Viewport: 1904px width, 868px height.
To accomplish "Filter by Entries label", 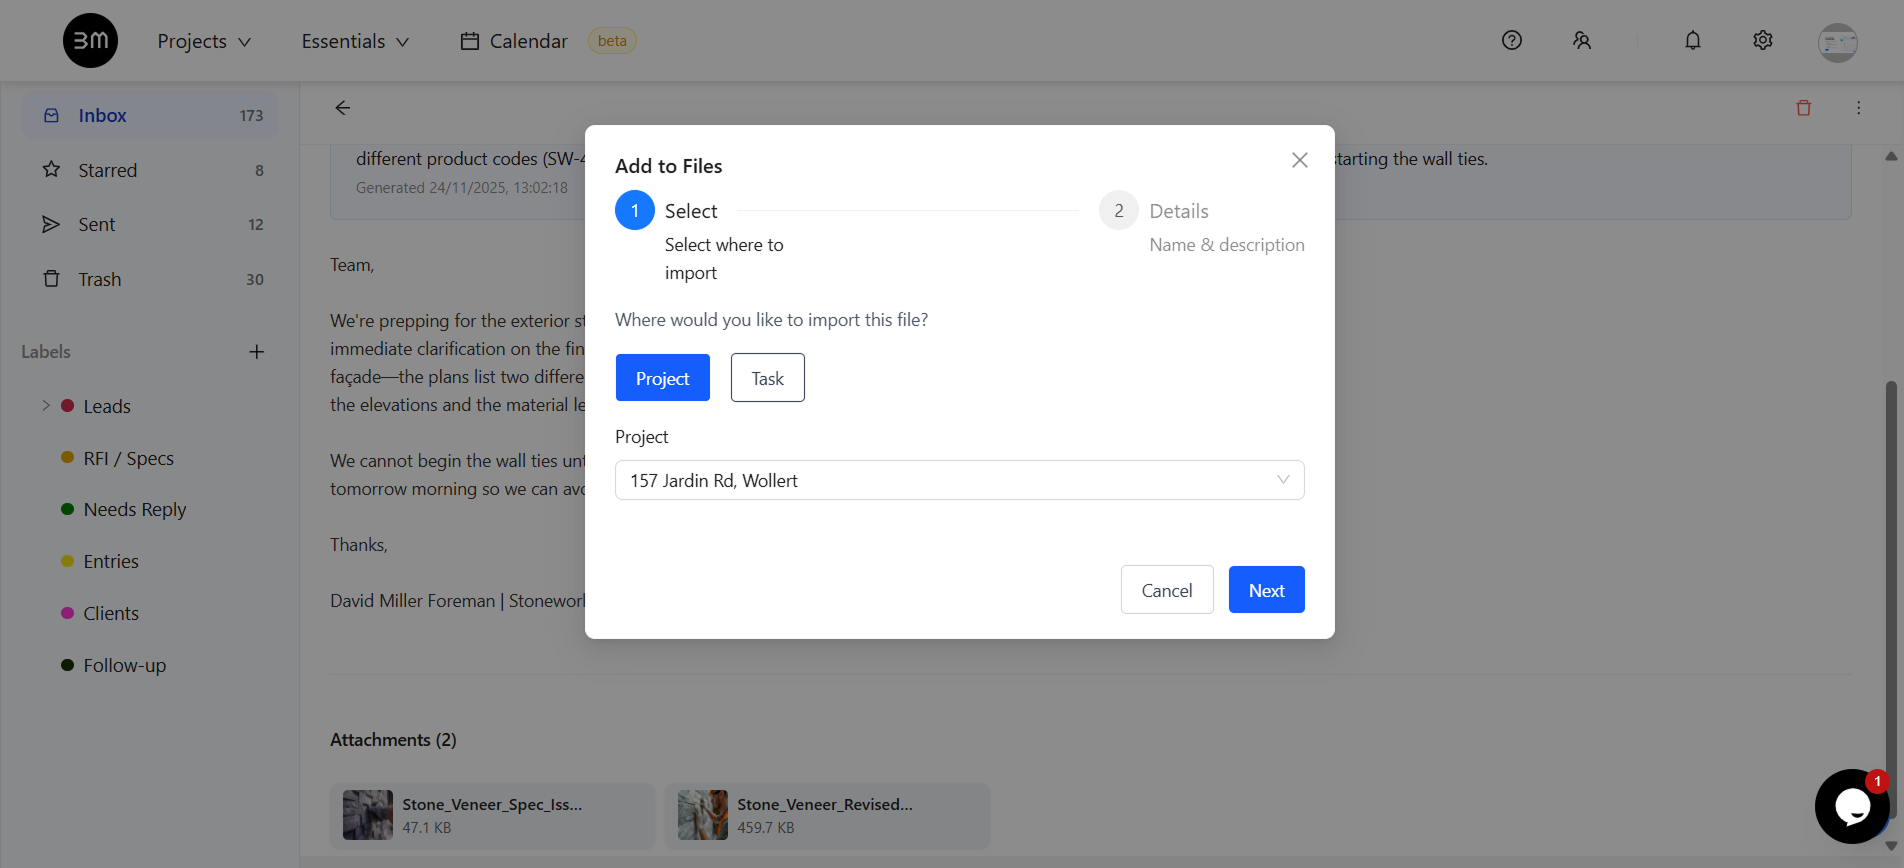I will [111, 562].
